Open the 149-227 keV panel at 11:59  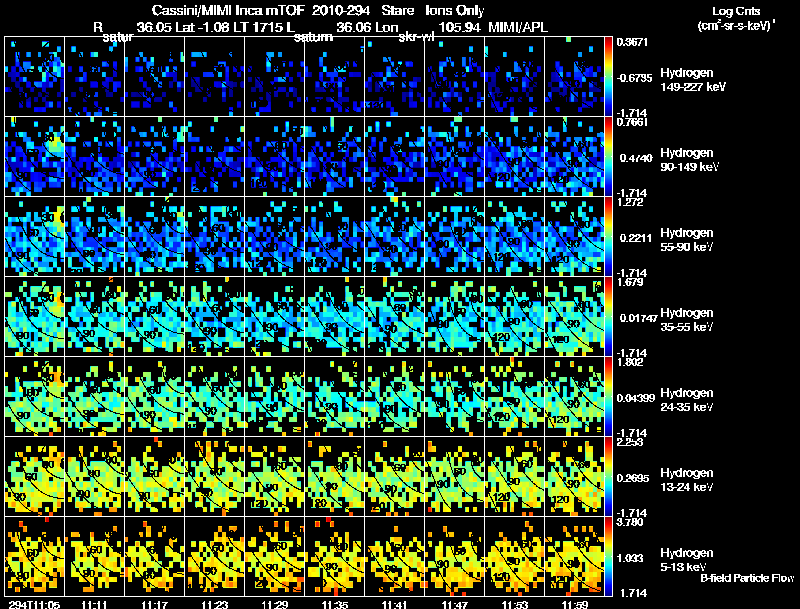click(574, 77)
